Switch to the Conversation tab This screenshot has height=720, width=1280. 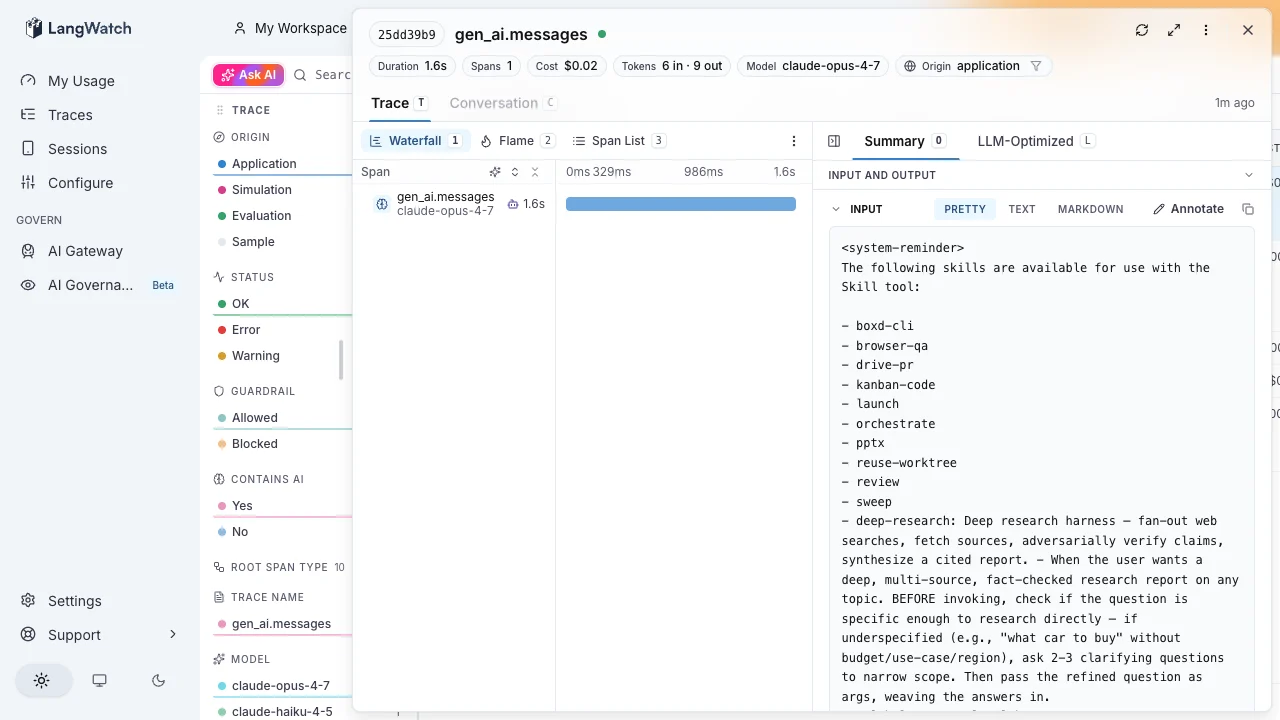[x=503, y=103]
